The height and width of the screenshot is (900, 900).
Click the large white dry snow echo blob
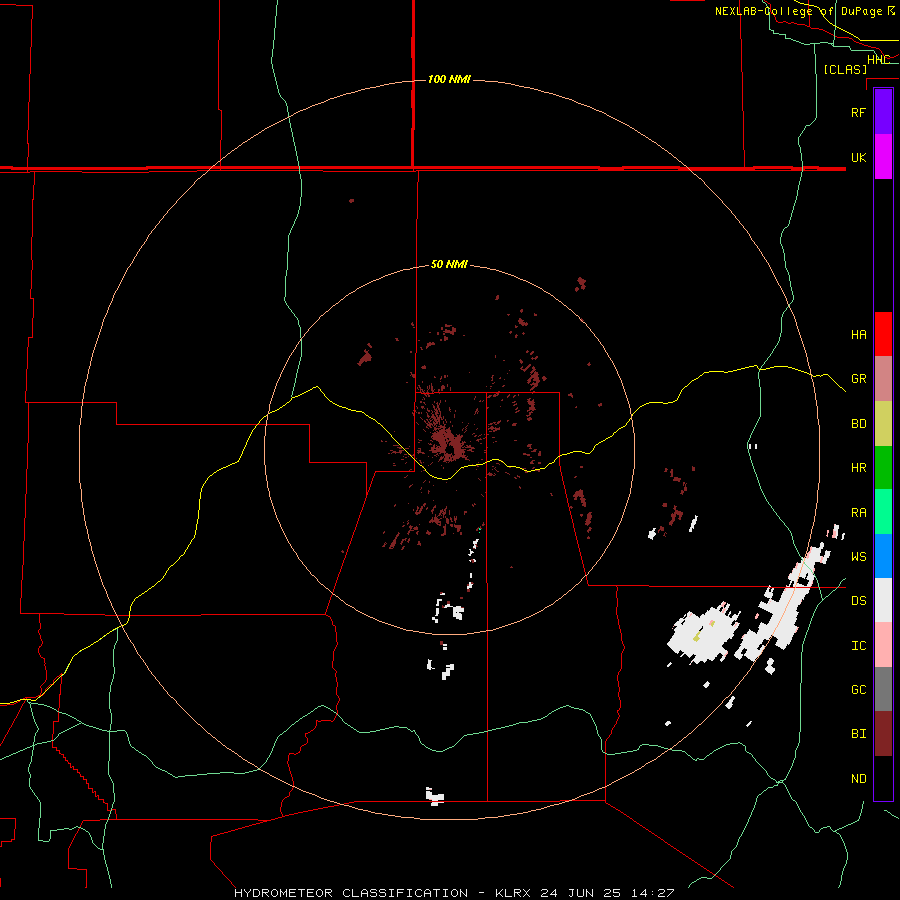(701, 634)
